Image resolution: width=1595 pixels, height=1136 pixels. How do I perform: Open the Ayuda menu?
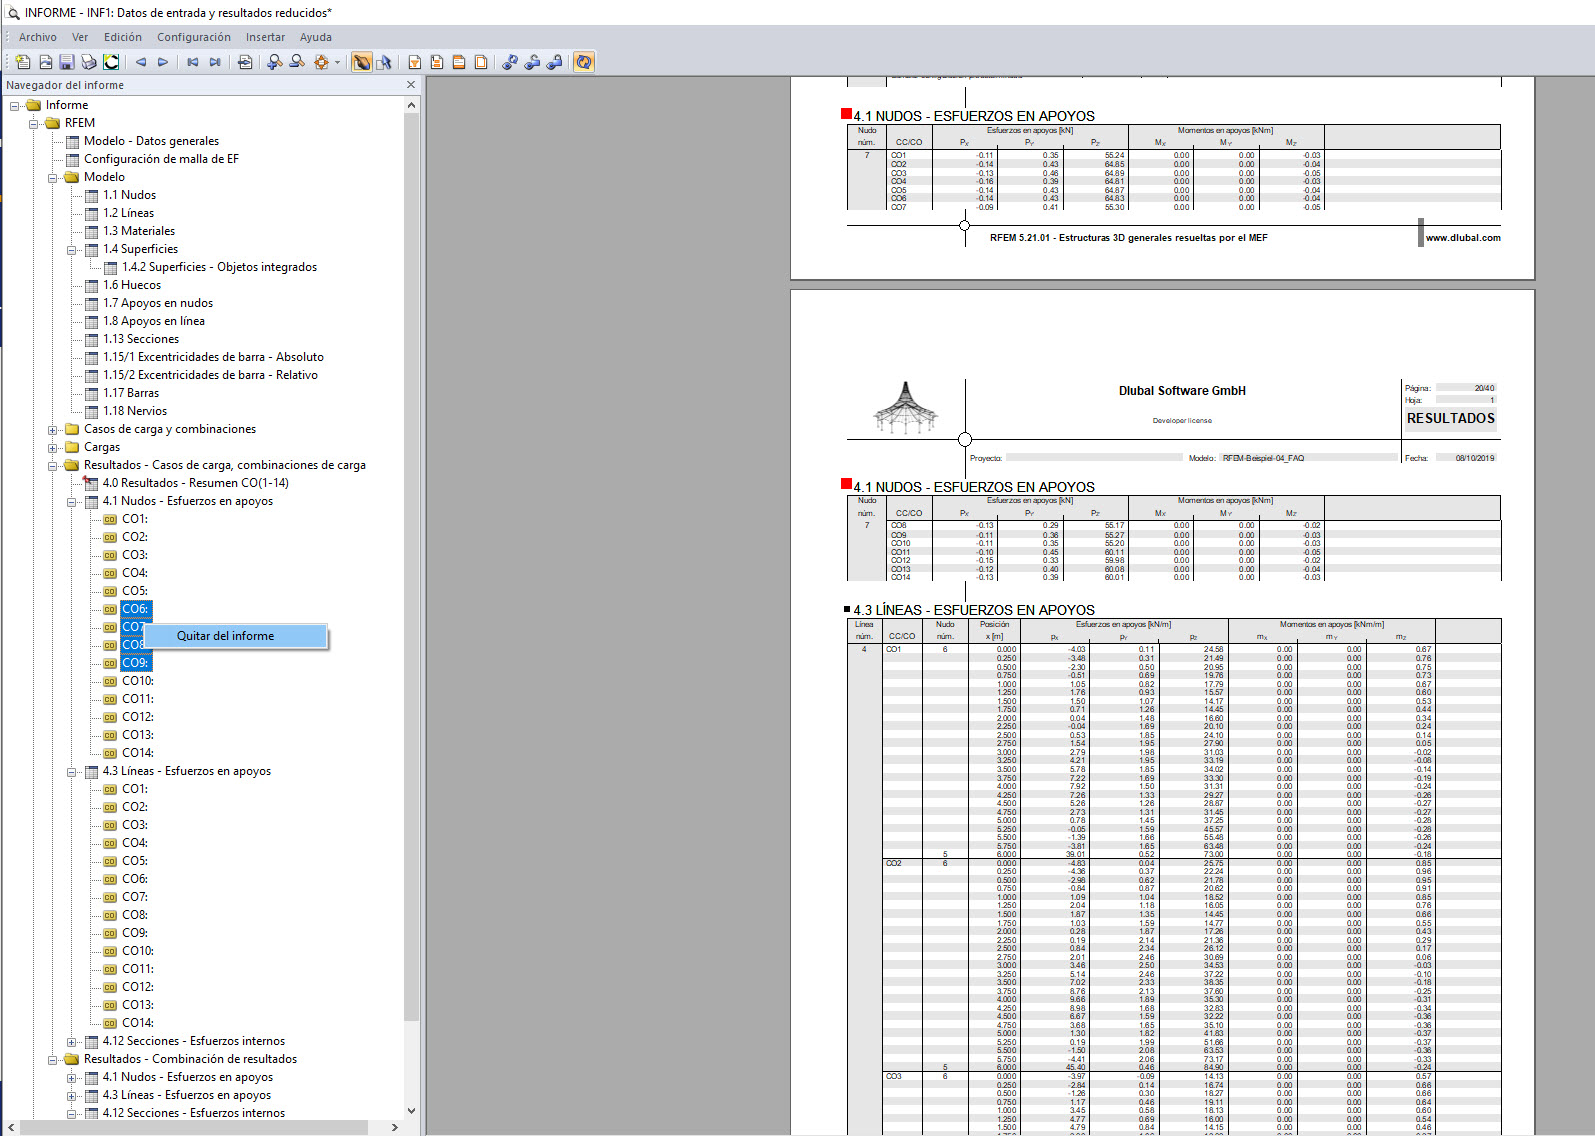[316, 37]
